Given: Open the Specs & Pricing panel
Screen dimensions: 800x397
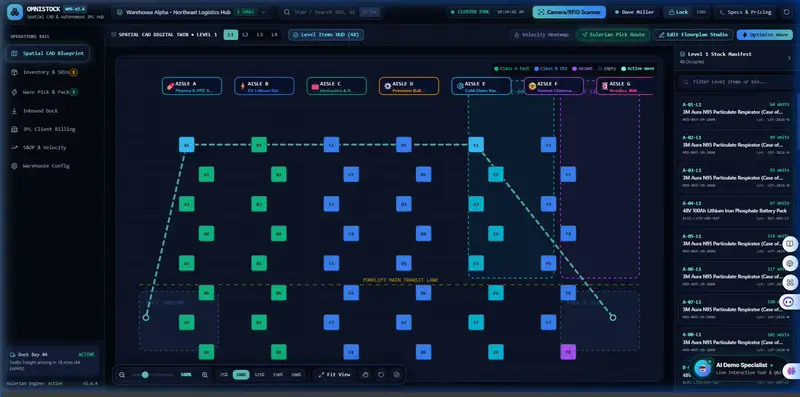Looking at the screenshot, I should pos(745,12).
